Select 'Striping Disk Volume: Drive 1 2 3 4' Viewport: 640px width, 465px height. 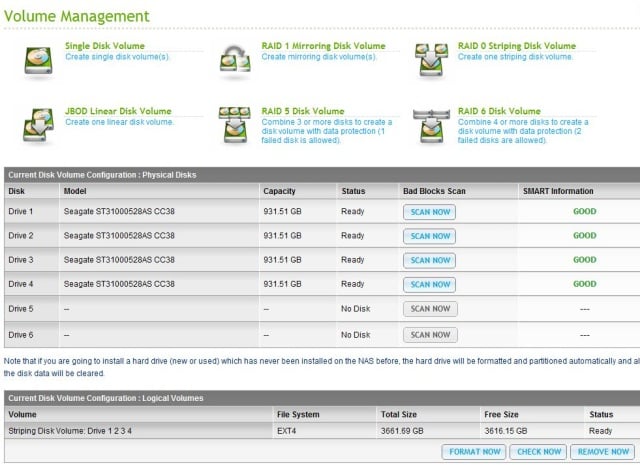pos(70,431)
